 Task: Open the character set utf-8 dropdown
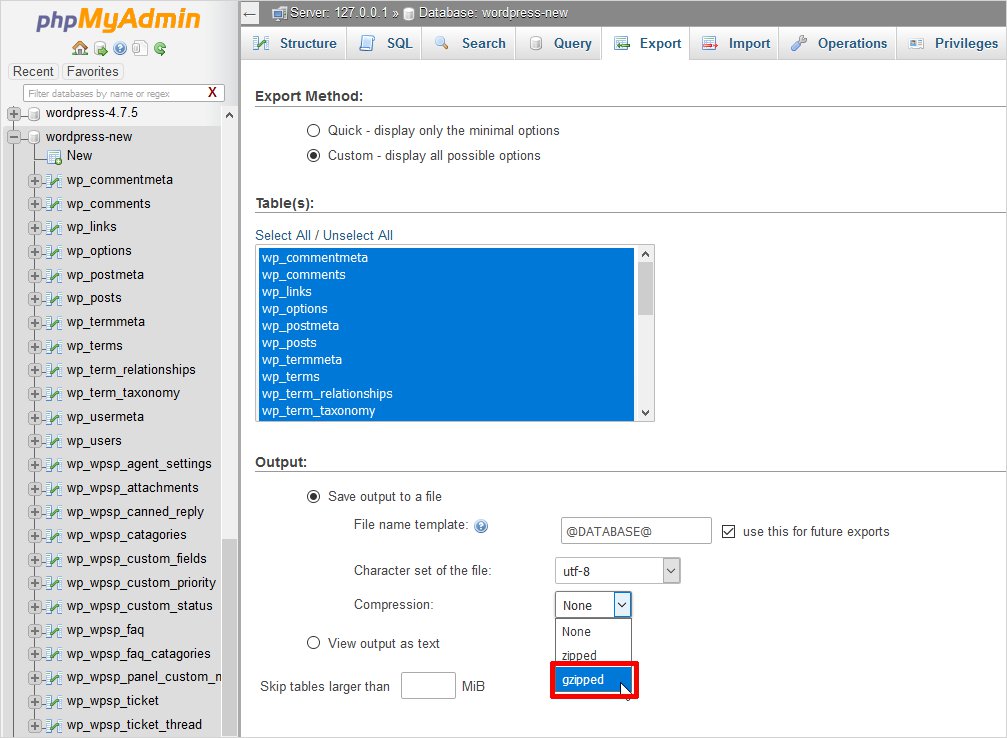[x=617, y=571]
